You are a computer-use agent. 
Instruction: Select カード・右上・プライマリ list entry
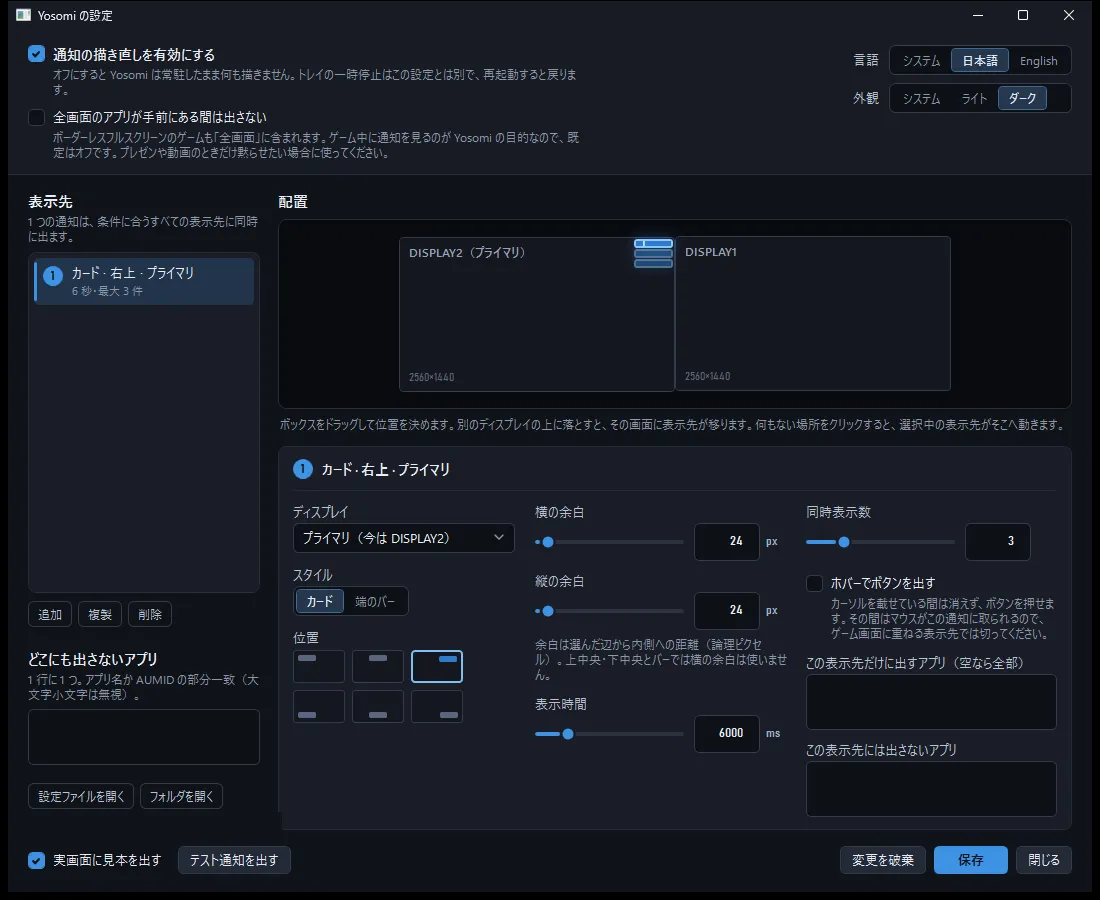(144, 281)
